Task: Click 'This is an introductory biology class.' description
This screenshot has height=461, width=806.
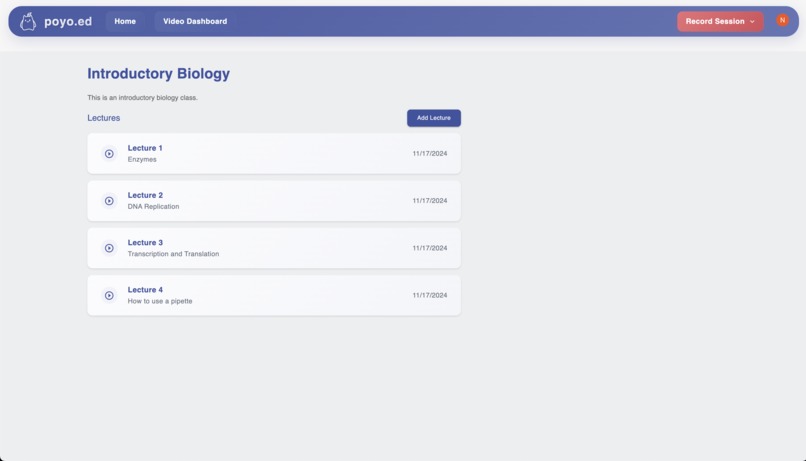Action: pos(142,98)
